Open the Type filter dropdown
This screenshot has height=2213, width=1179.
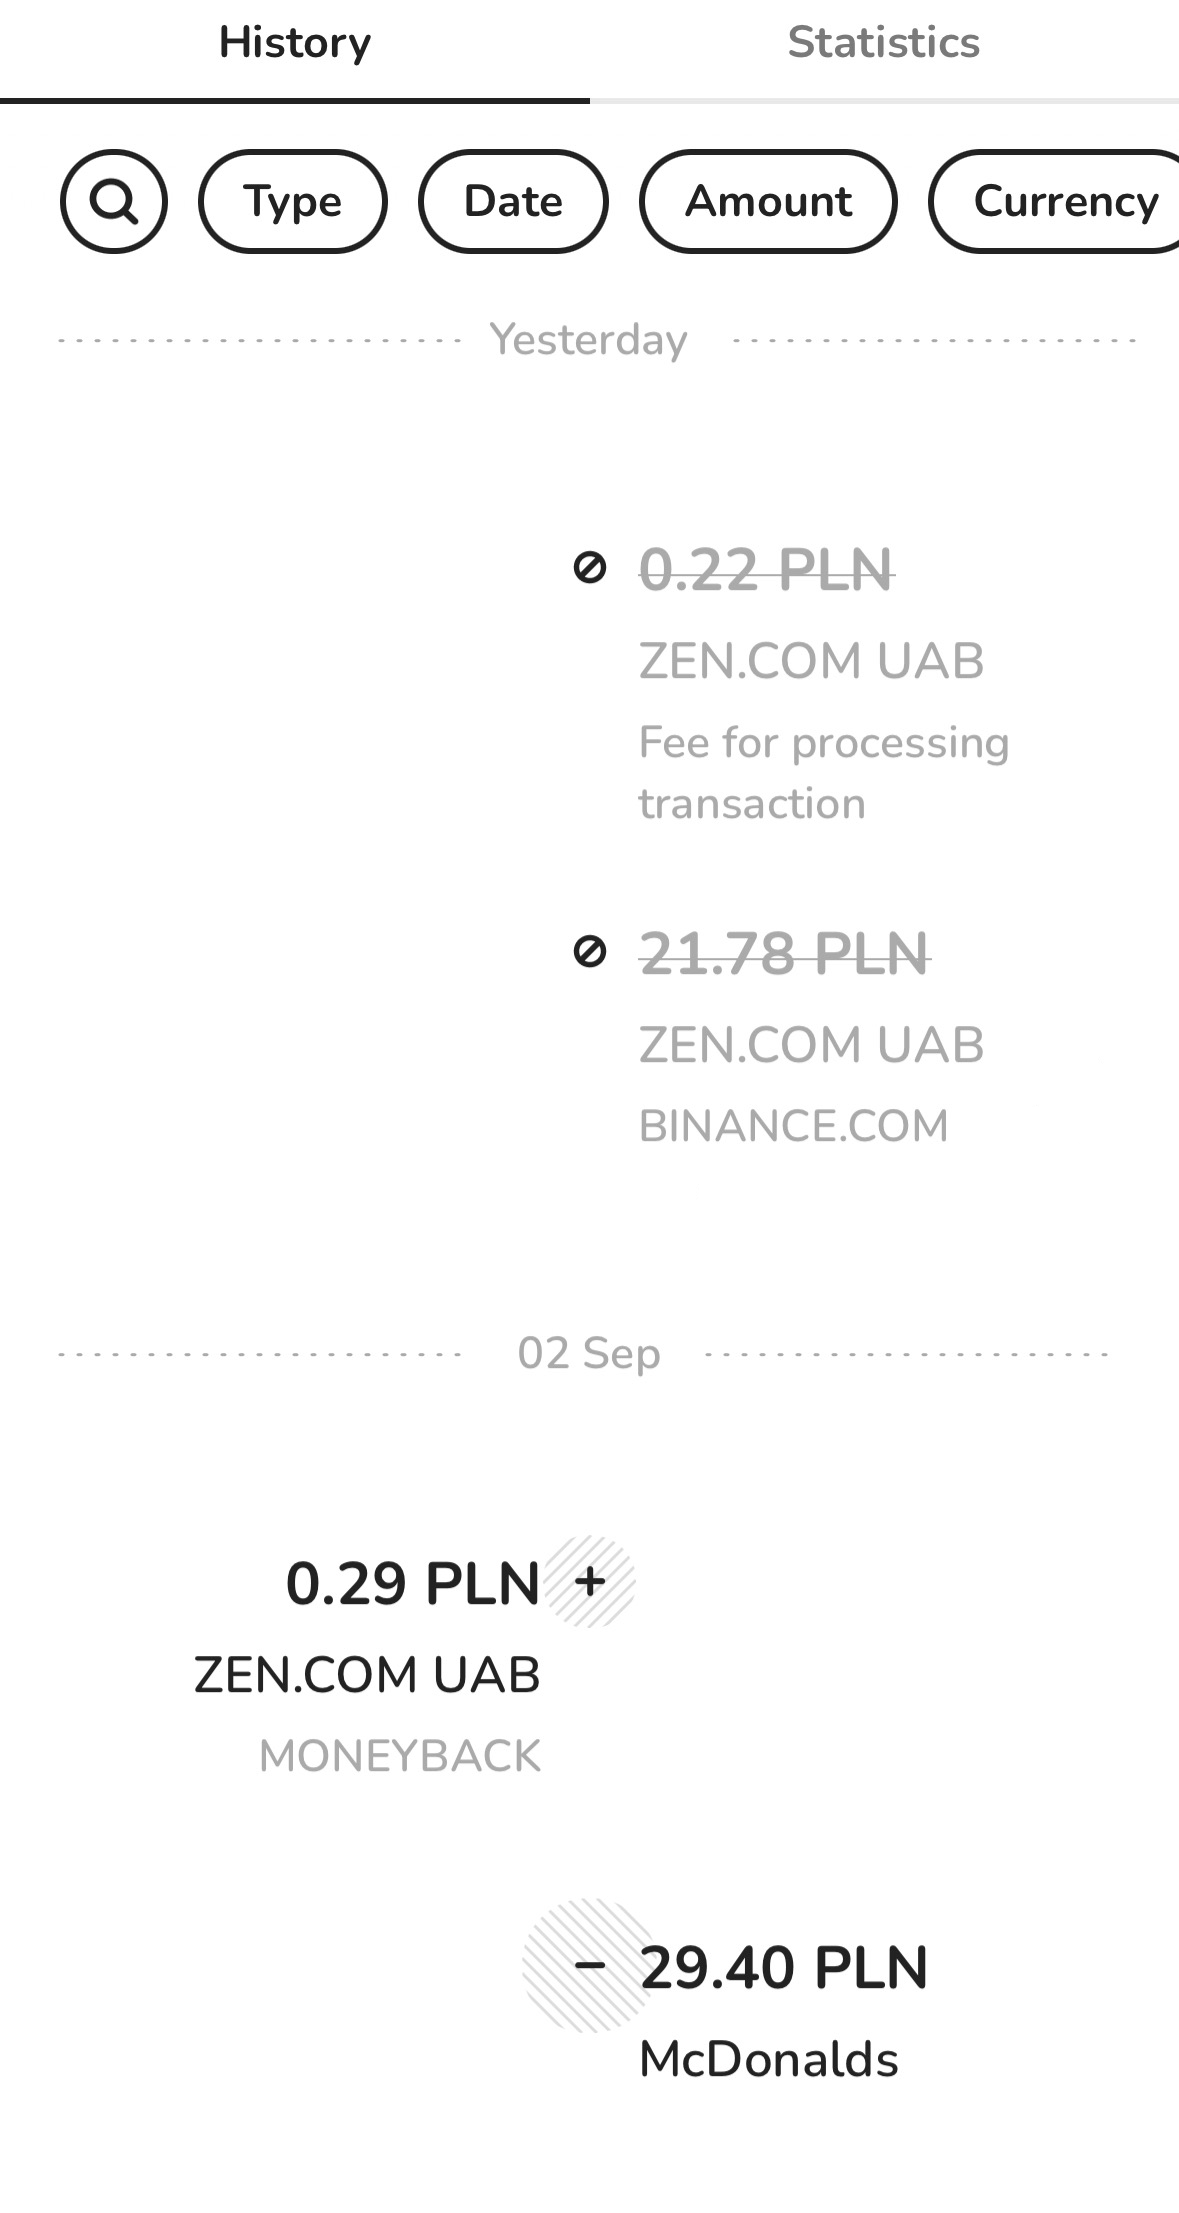(x=293, y=201)
